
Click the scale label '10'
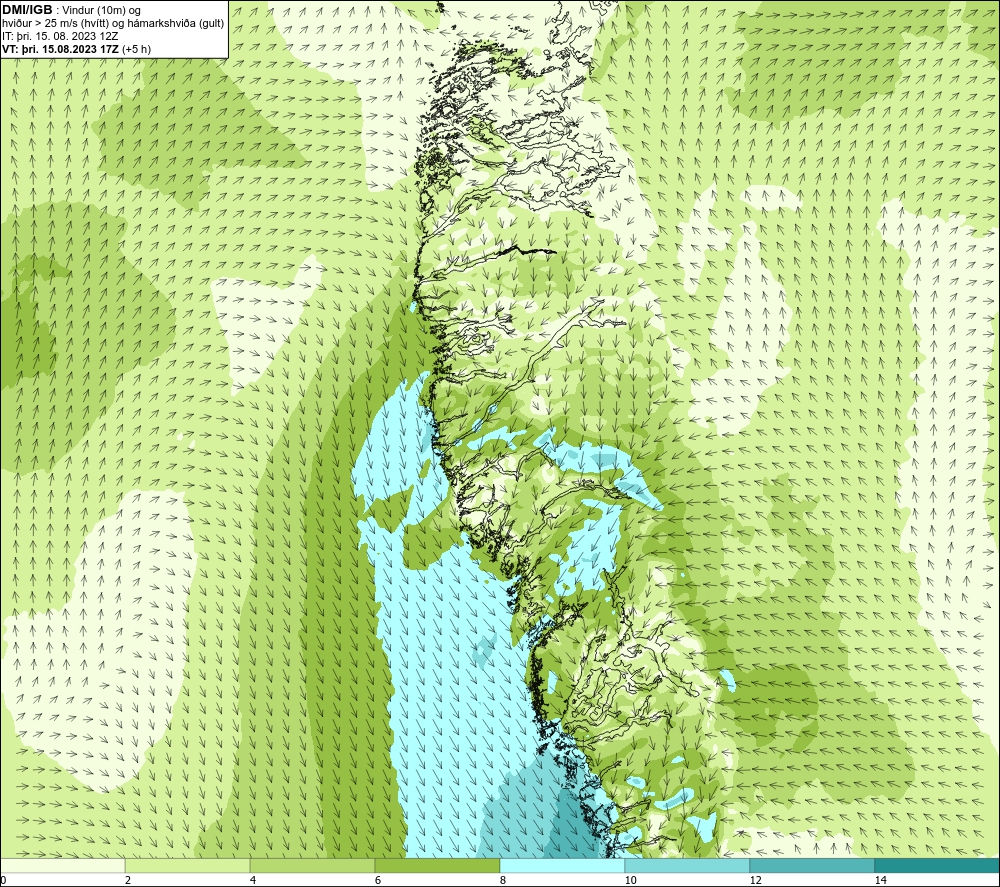pyautogui.click(x=630, y=880)
